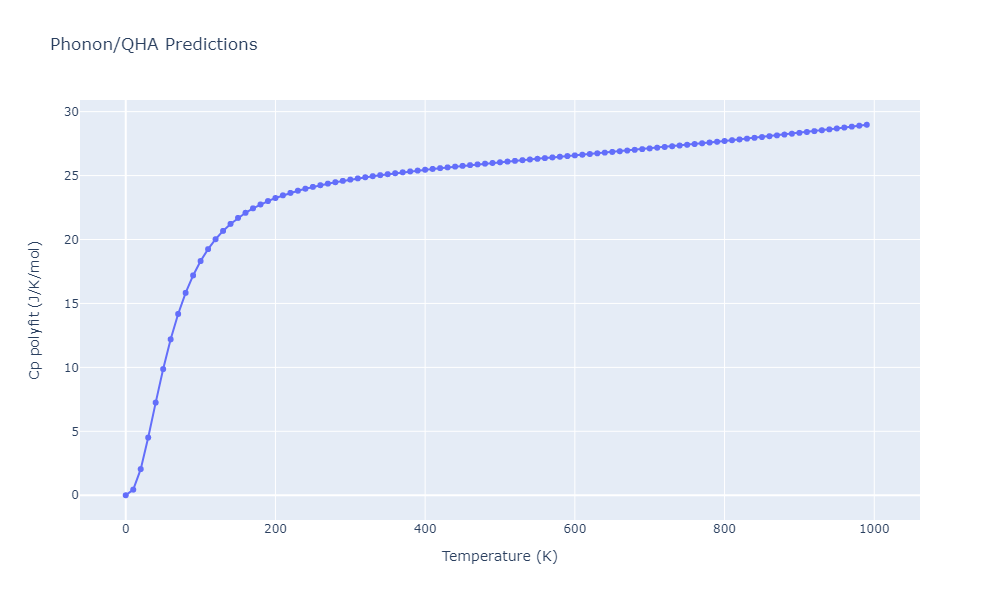Click the y-axis tick label '10'
Viewport: 1000px width, 600px height.
[x=64, y=368]
